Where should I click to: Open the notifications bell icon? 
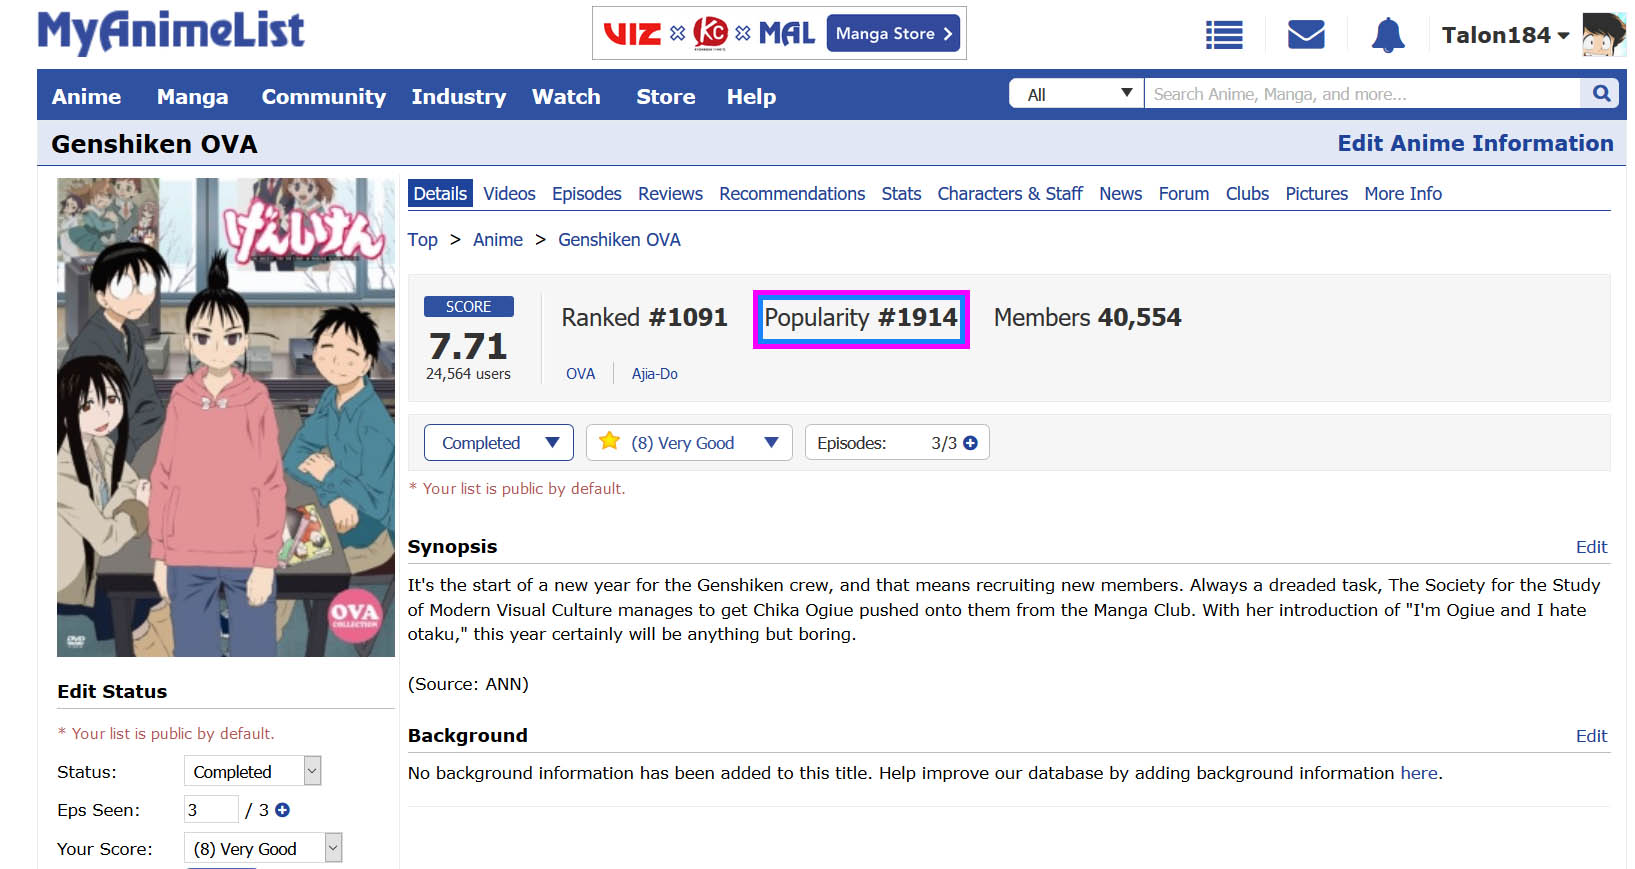pyautogui.click(x=1388, y=35)
